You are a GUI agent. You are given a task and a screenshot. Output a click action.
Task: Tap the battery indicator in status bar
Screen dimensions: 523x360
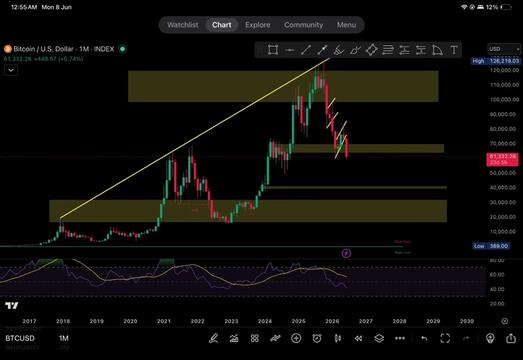(x=506, y=7)
